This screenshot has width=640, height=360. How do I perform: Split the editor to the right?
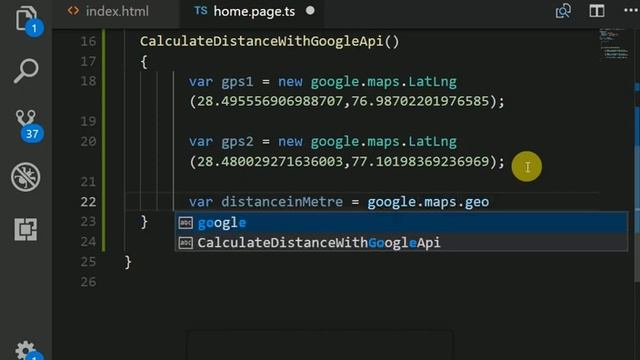(x=597, y=11)
